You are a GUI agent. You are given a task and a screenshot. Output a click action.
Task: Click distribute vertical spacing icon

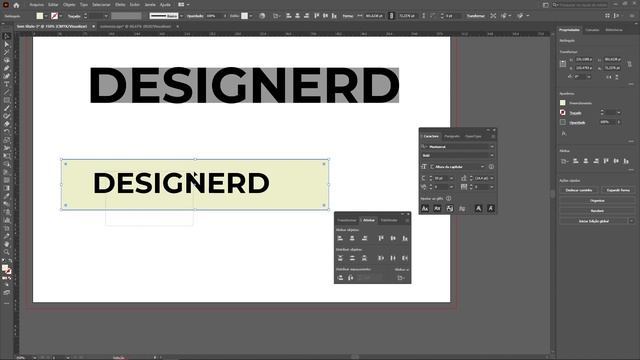click(340, 278)
